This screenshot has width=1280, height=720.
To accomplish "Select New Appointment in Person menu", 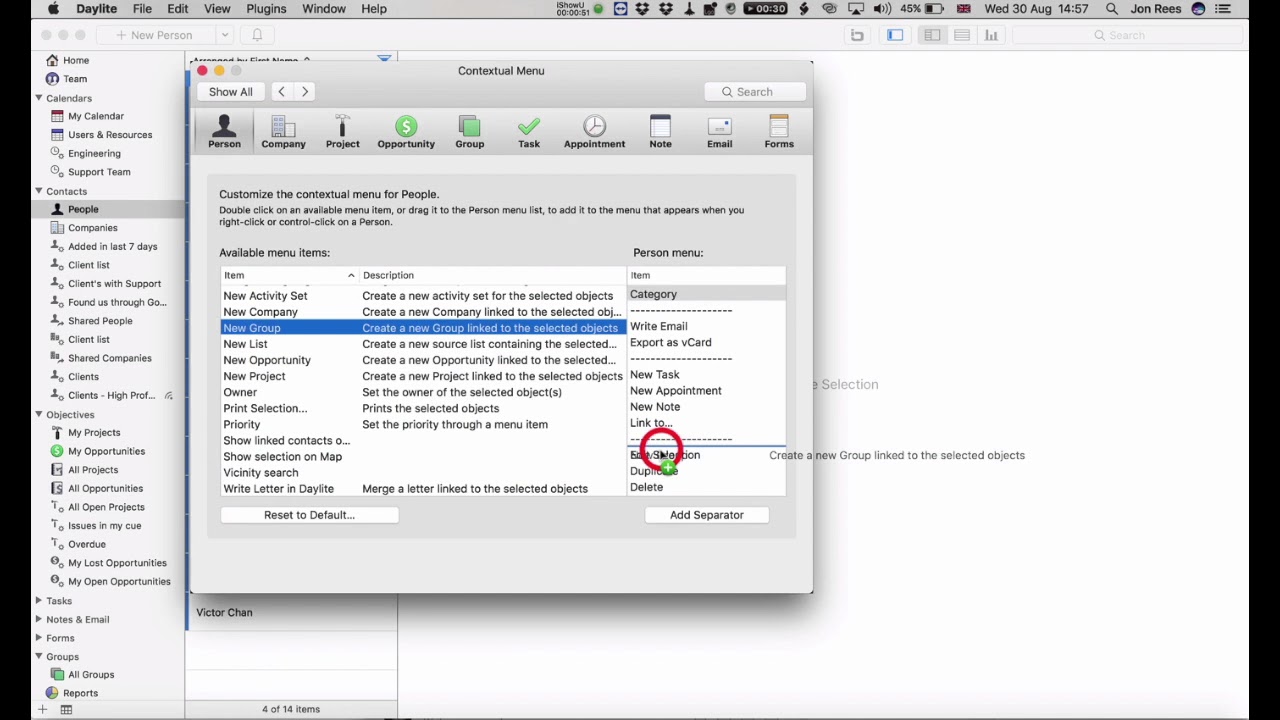I will [x=706, y=391].
